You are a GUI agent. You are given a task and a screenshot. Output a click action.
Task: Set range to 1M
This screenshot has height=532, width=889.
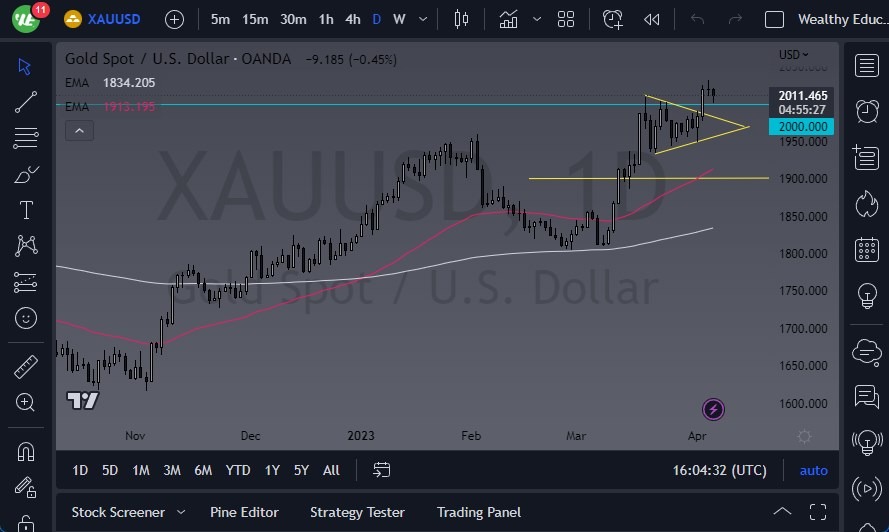(141, 470)
